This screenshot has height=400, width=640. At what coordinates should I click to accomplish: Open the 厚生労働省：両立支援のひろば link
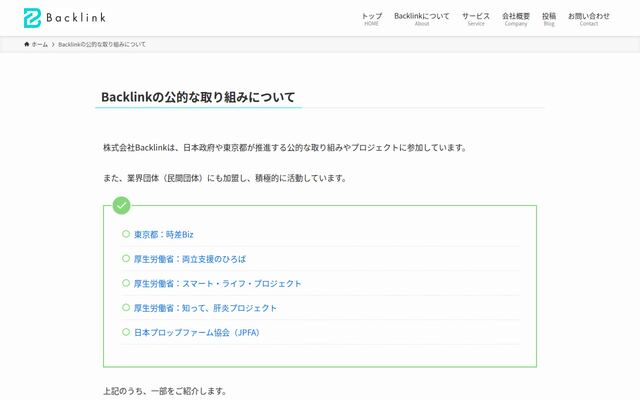click(190, 259)
